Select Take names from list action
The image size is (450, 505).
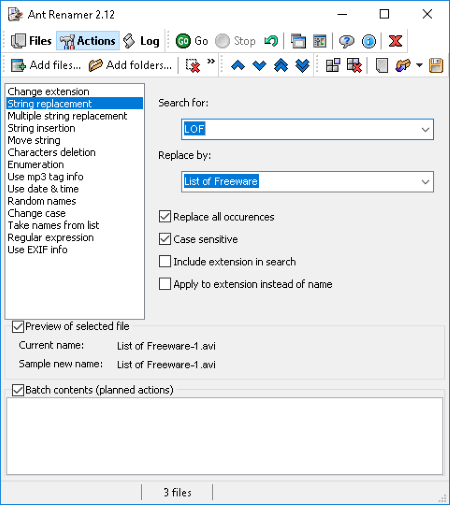[74, 225]
